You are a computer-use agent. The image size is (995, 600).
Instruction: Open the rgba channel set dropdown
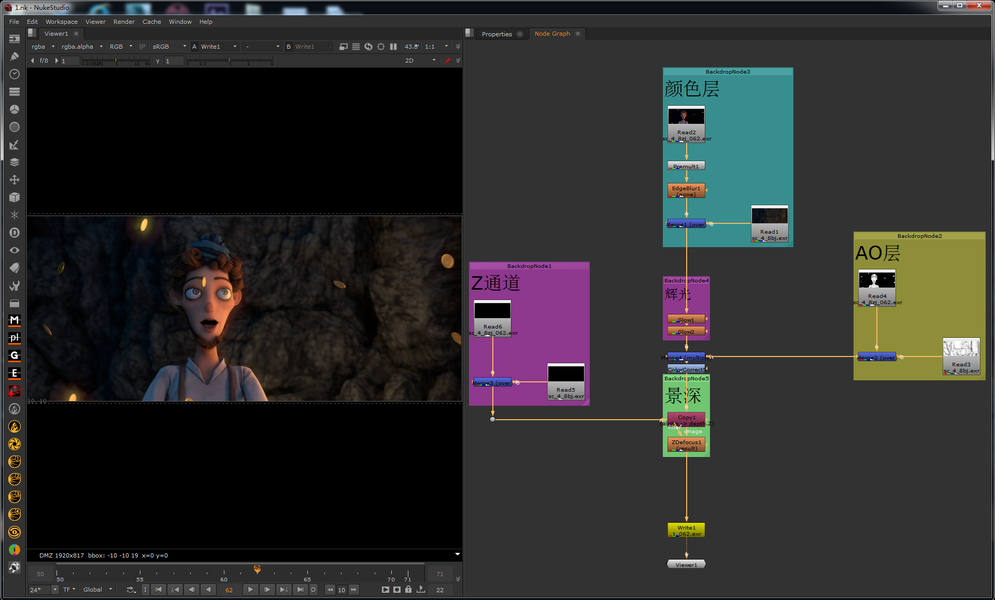(x=43, y=46)
